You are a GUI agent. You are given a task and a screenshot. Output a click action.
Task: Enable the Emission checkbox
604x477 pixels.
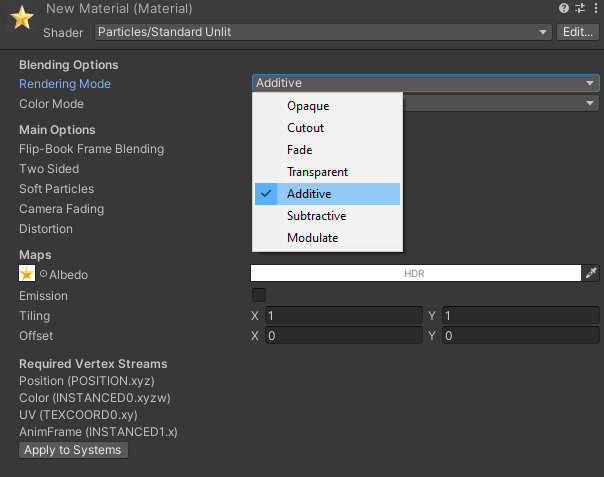coord(259,295)
